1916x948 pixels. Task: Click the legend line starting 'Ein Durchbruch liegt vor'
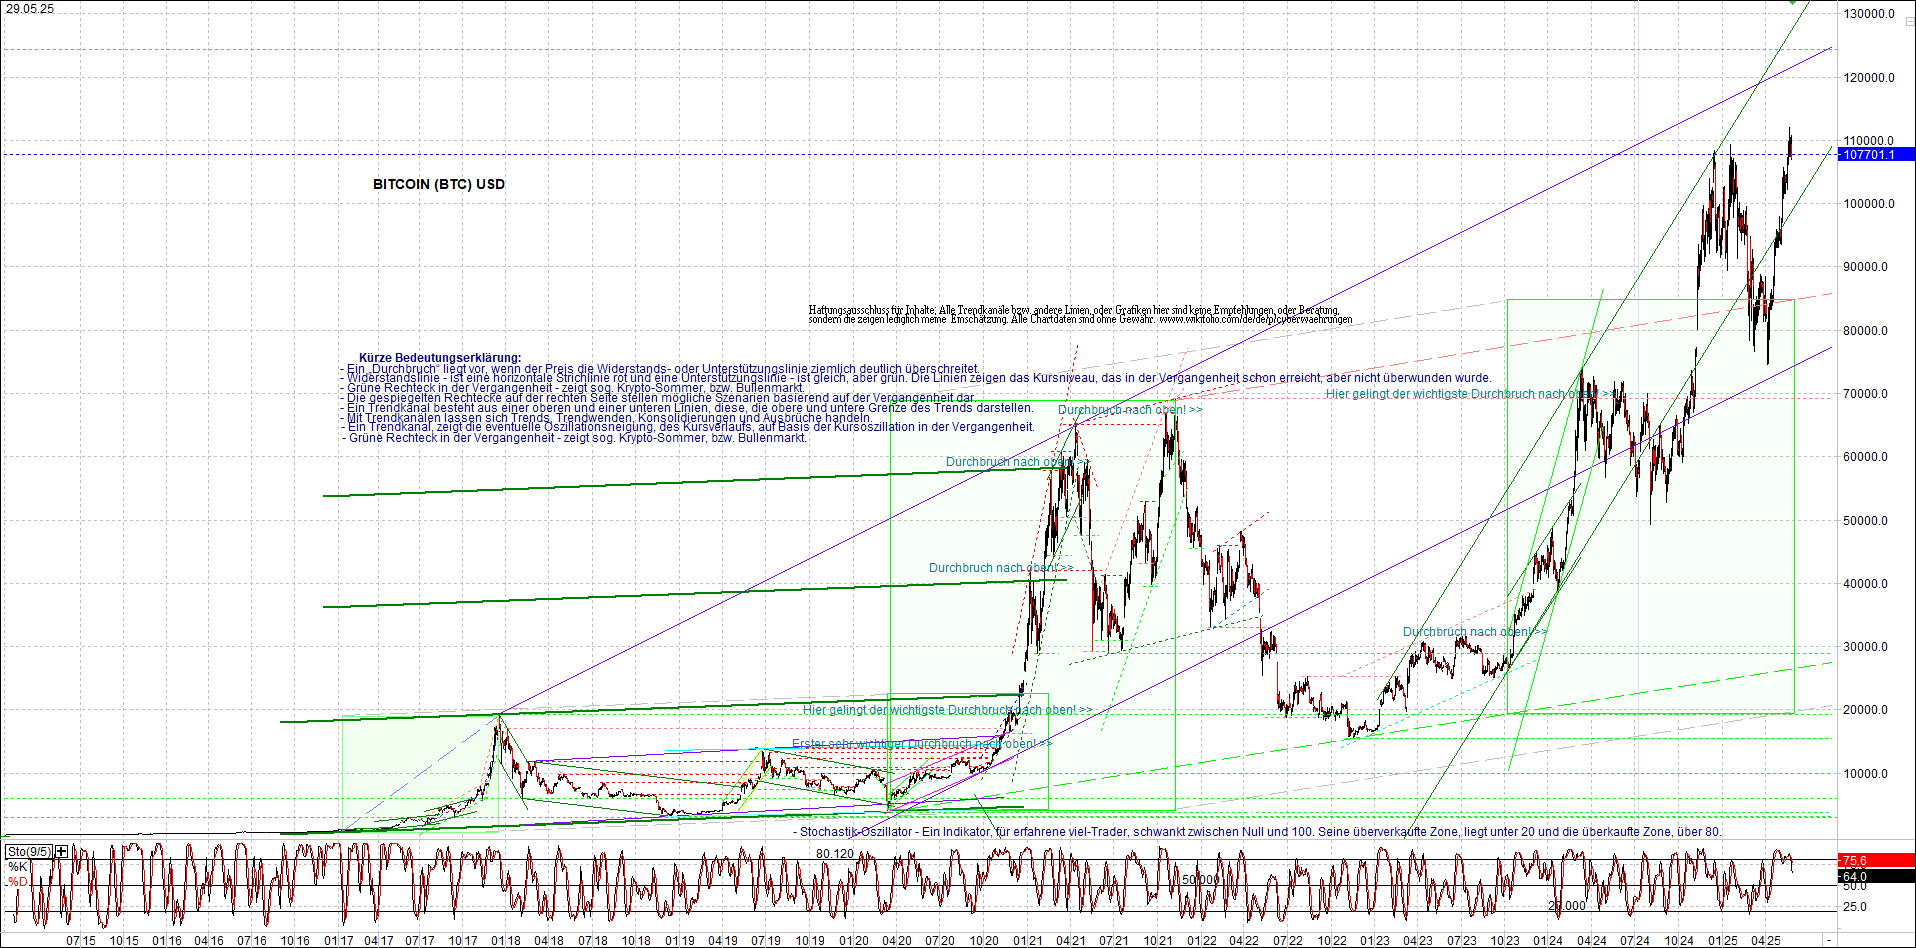660,369
